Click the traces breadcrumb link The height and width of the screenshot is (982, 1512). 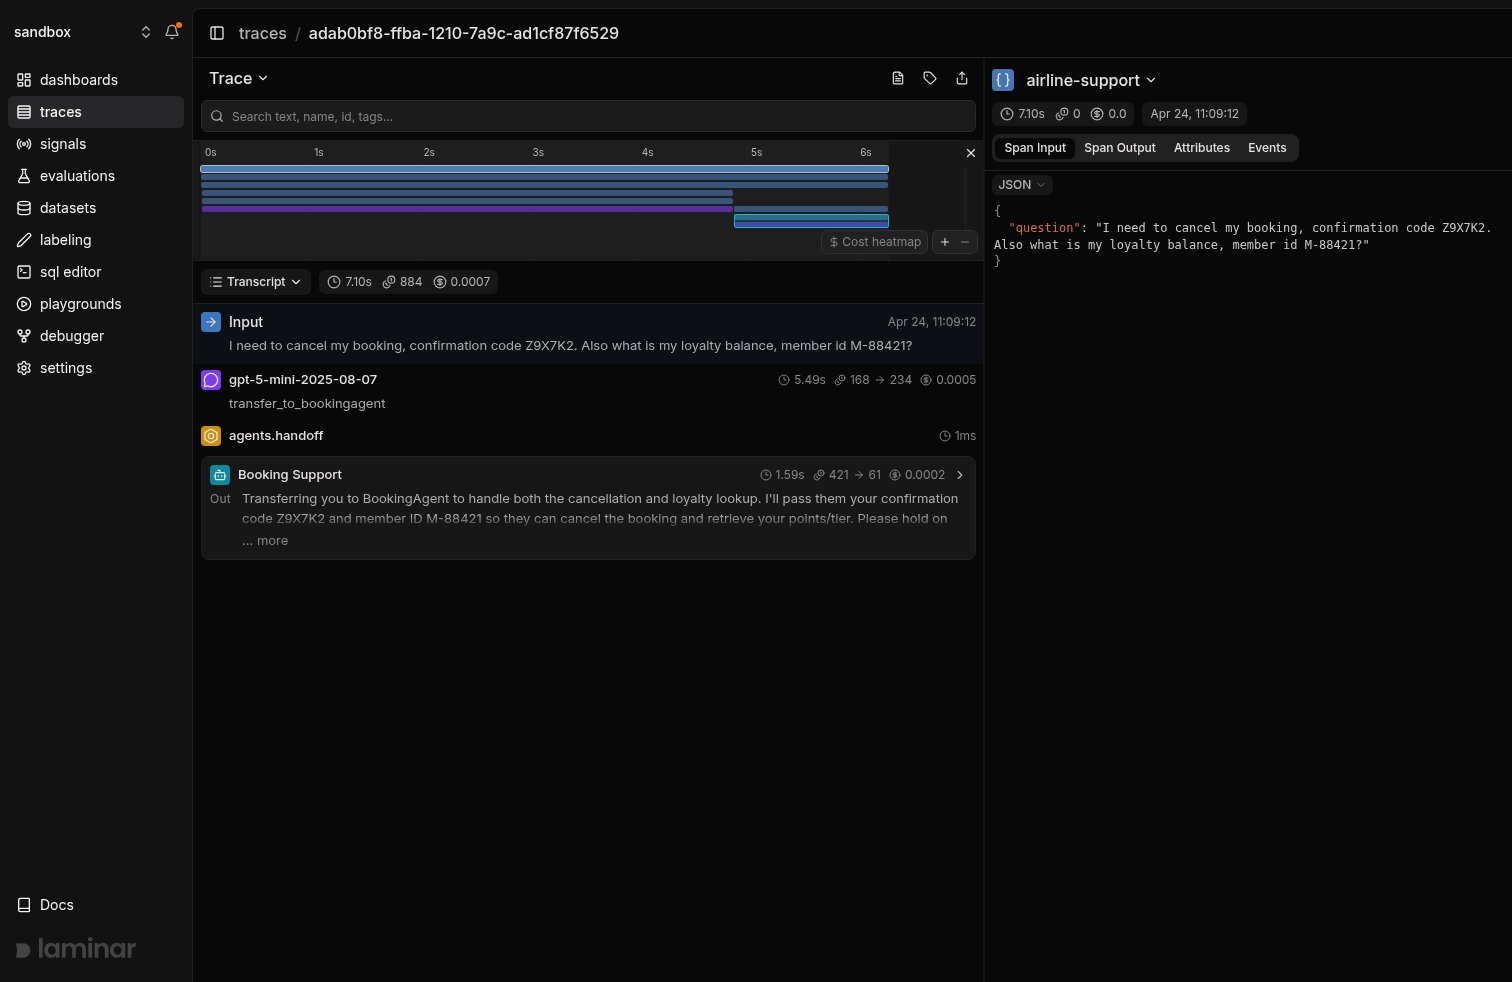263,33
